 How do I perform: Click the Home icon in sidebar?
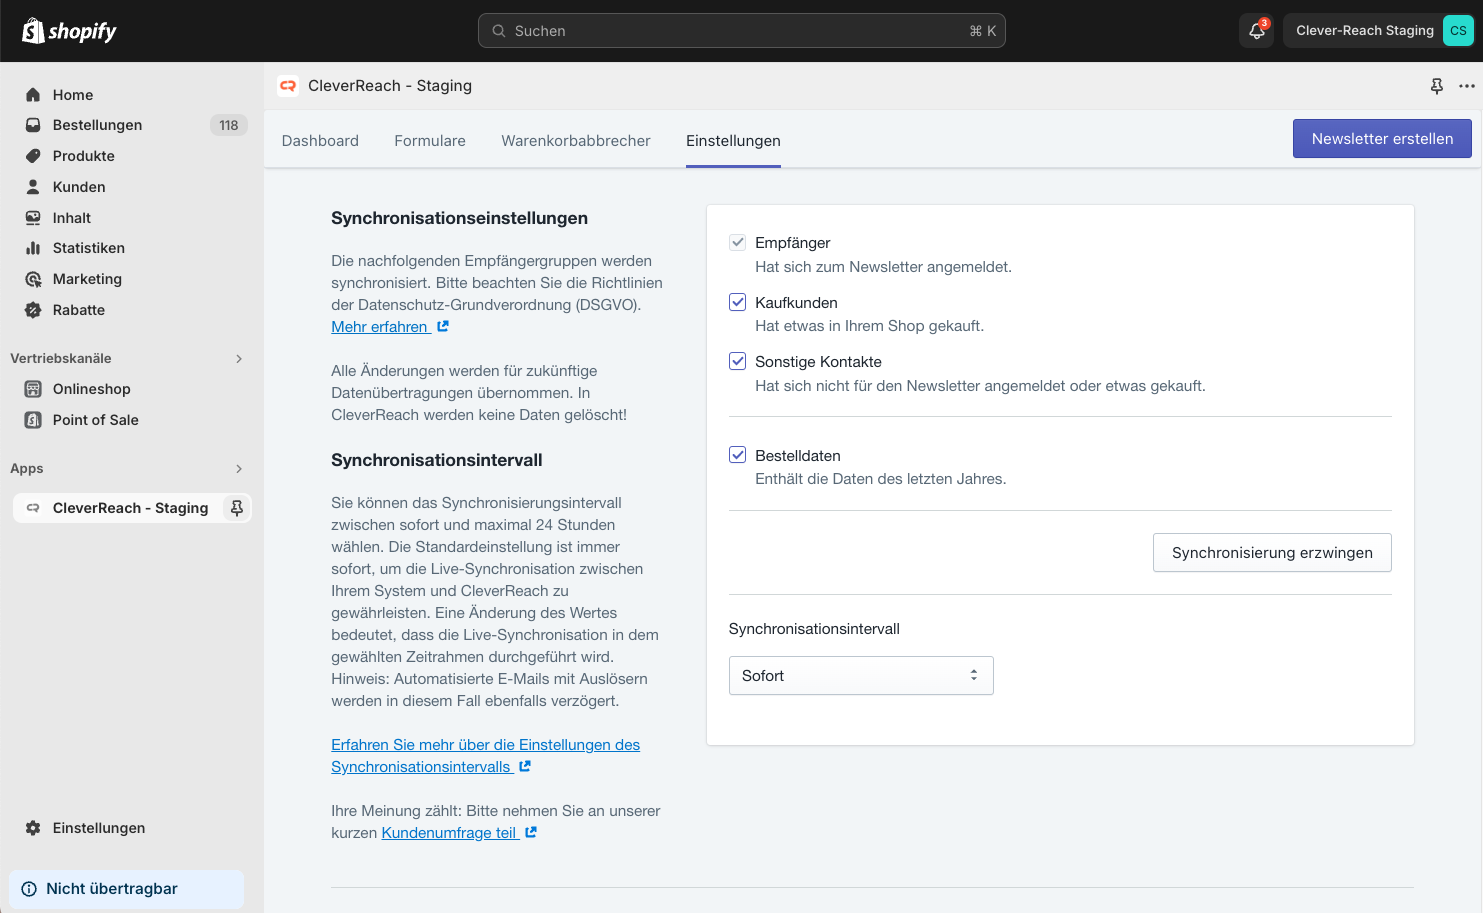pos(33,95)
